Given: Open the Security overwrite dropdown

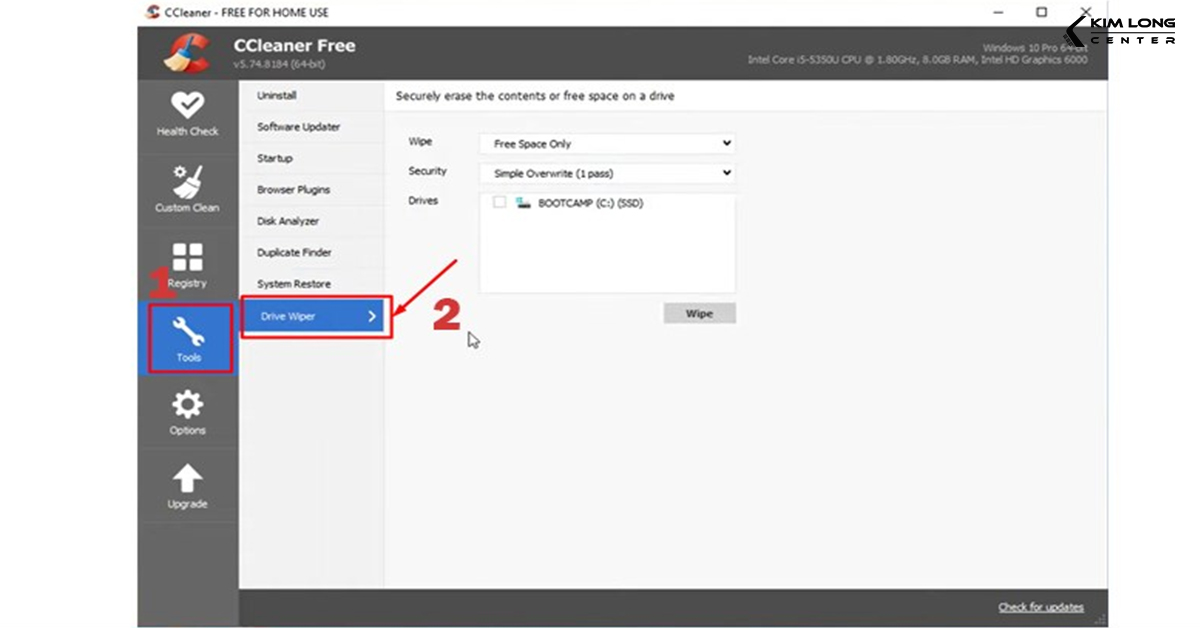Looking at the screenshot, I should [607, 173].
